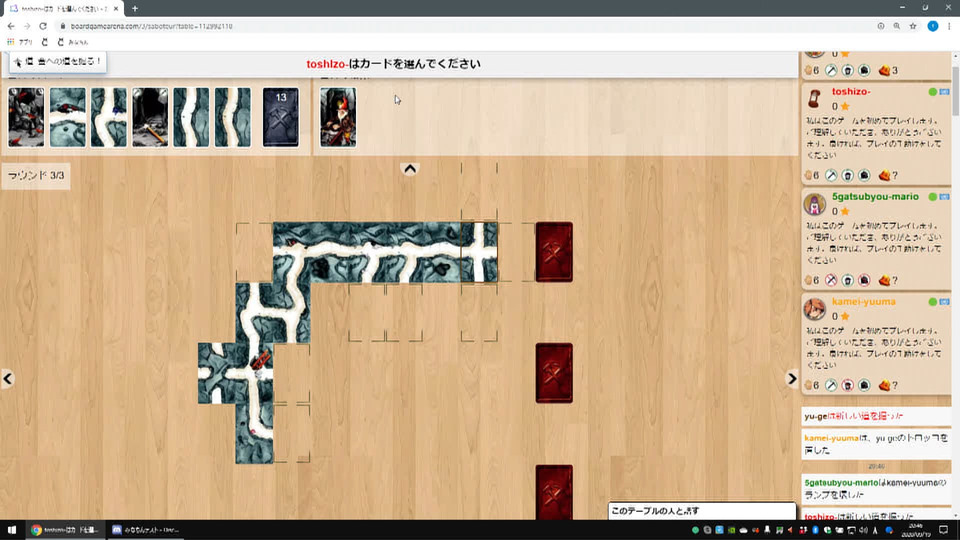Screen dimensions: 960x540
Task: Click log entry about yu-ge digging tunnel
Action: [x=876, y=416]
